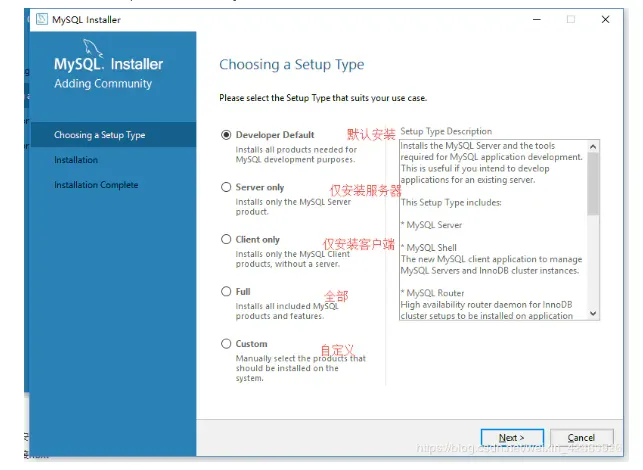Click "Installs all included MySQL products" text
This screenshot has width=643, height=470.
tap(287, 311)
